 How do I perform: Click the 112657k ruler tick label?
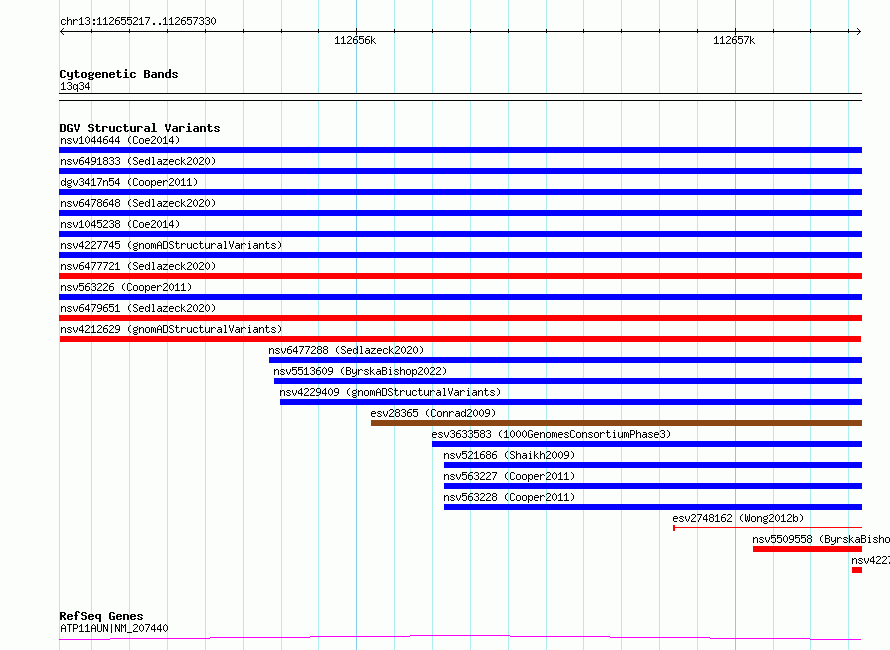pyautogui.click(x=734, y=40)
